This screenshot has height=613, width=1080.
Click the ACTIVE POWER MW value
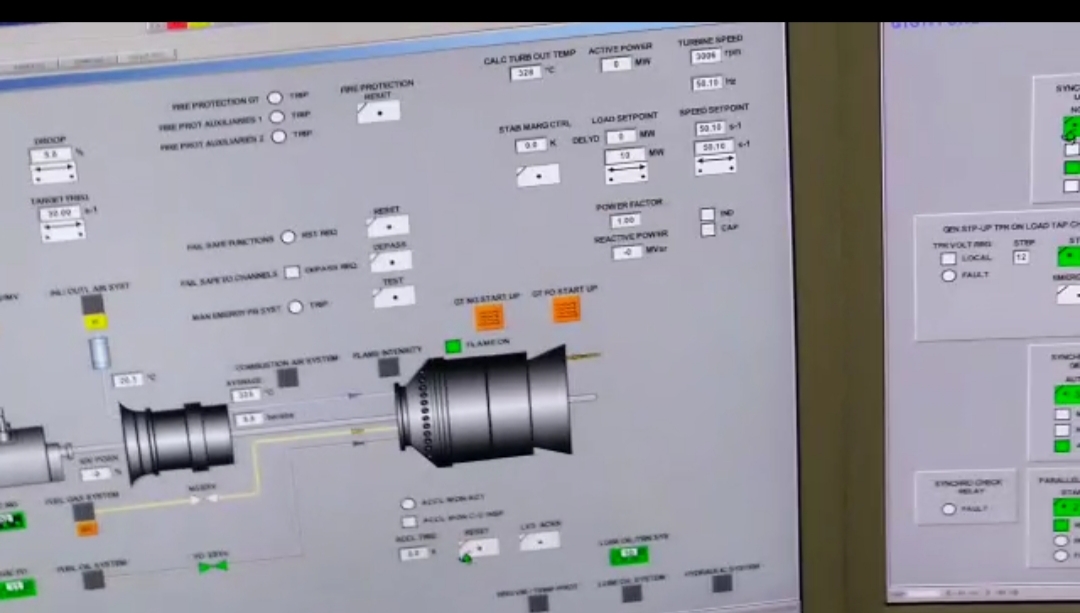[616, 64]
